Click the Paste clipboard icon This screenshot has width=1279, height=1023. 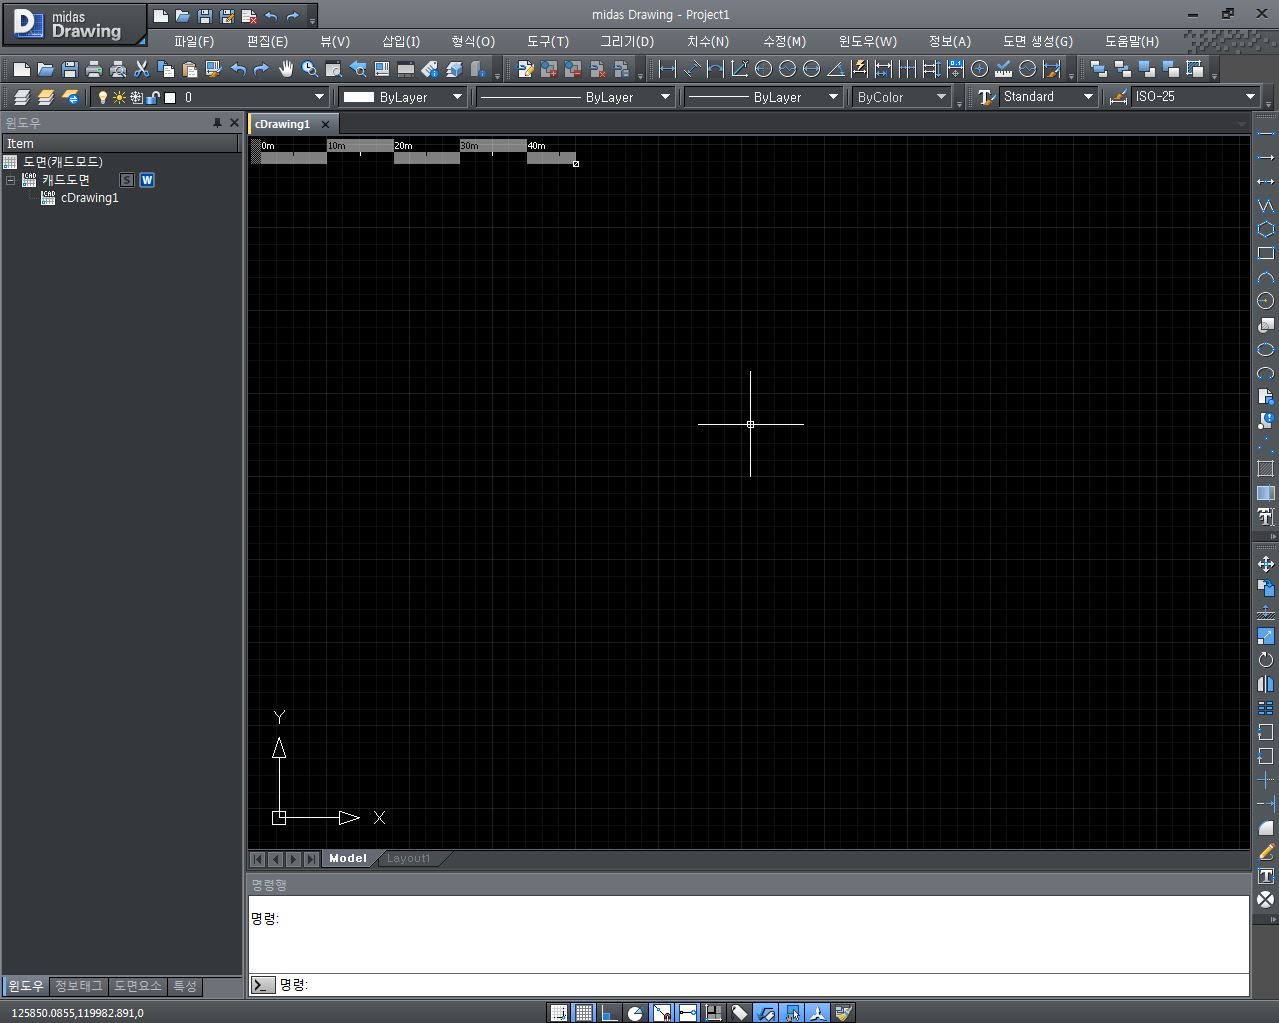point(190,69)
